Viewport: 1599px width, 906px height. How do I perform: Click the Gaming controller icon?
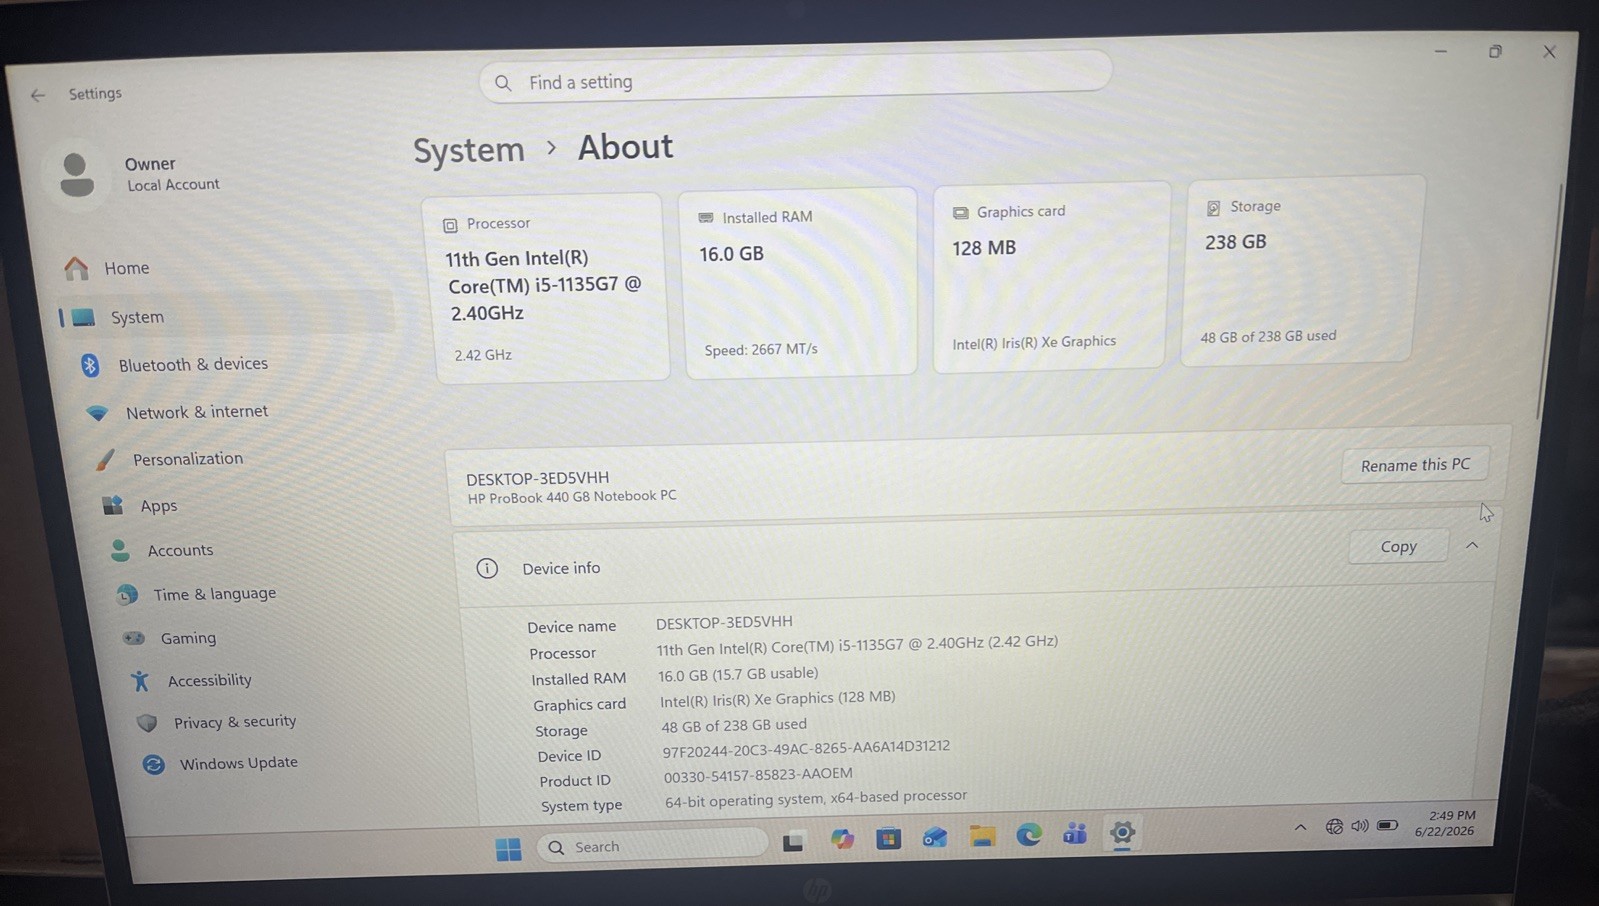133,638
